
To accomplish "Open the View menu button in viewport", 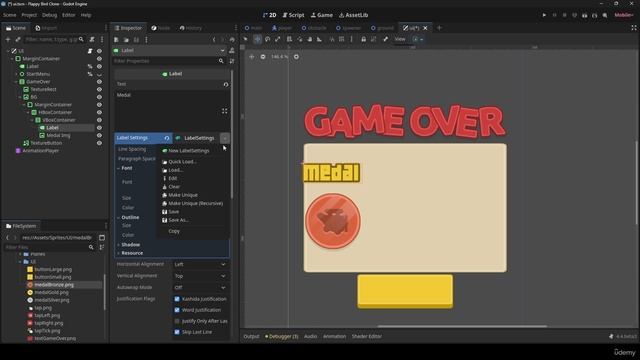I will coord(400,39).
